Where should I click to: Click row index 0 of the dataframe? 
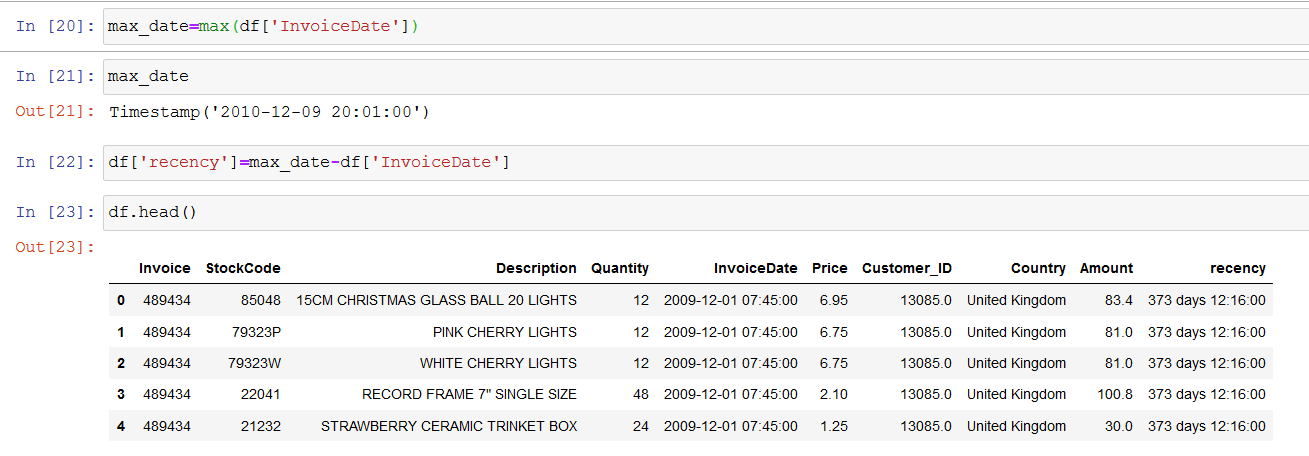tap(121, 300)
